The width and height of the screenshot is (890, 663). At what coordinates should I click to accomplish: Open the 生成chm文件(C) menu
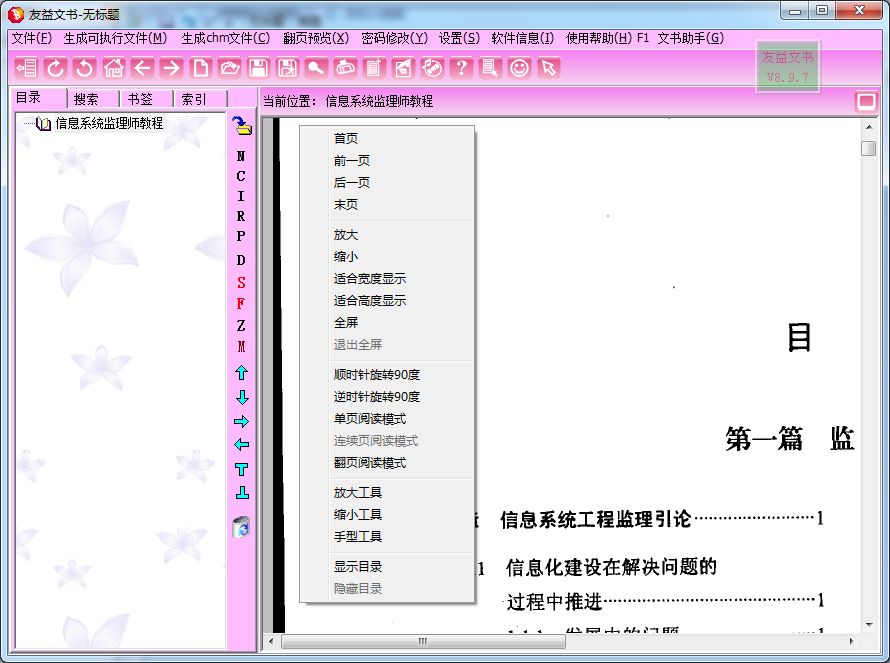(x=225, y=38)
